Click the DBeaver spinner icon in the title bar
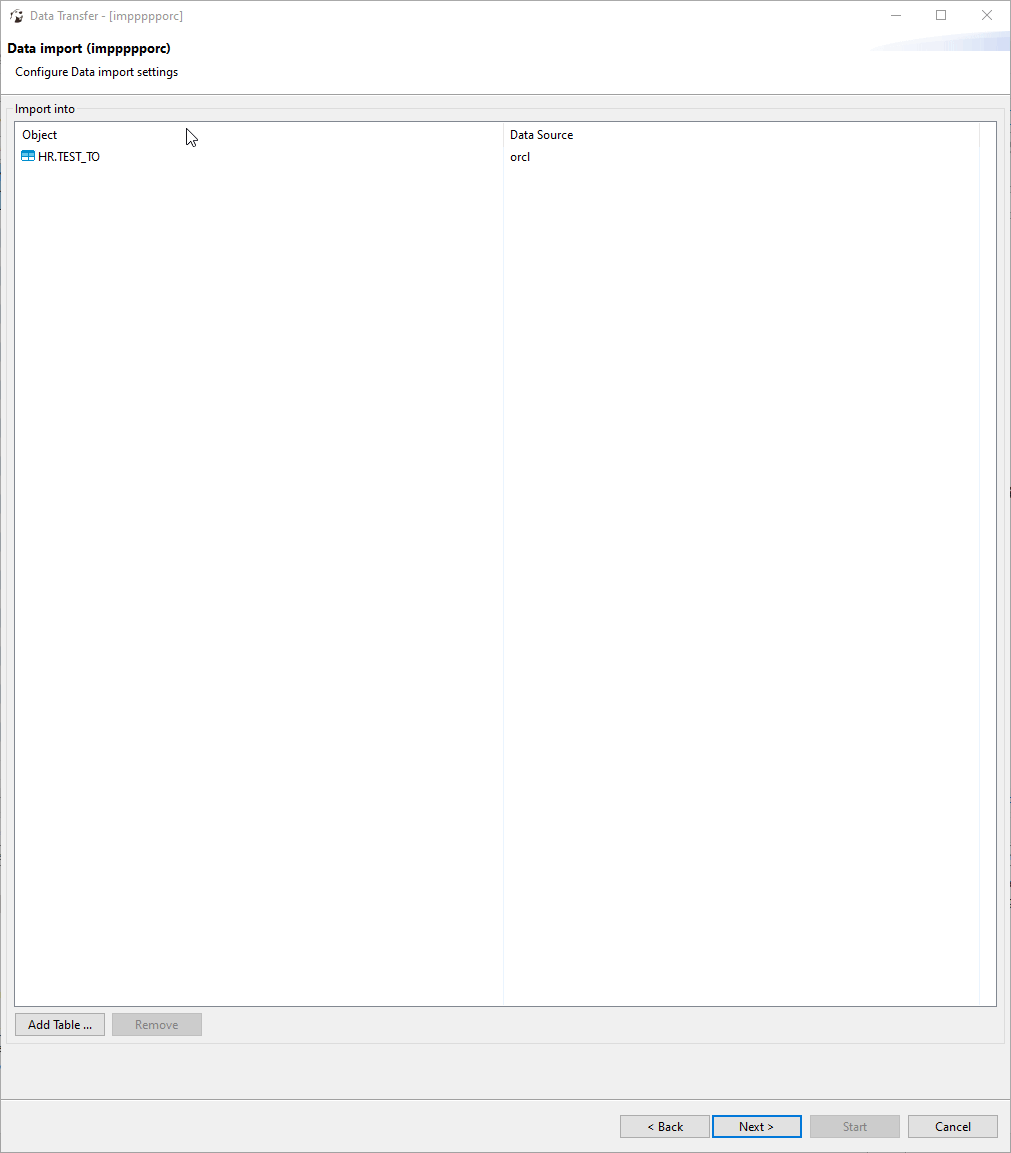This screenshot has height=1153, width=1011. click(x=16, y=15)
